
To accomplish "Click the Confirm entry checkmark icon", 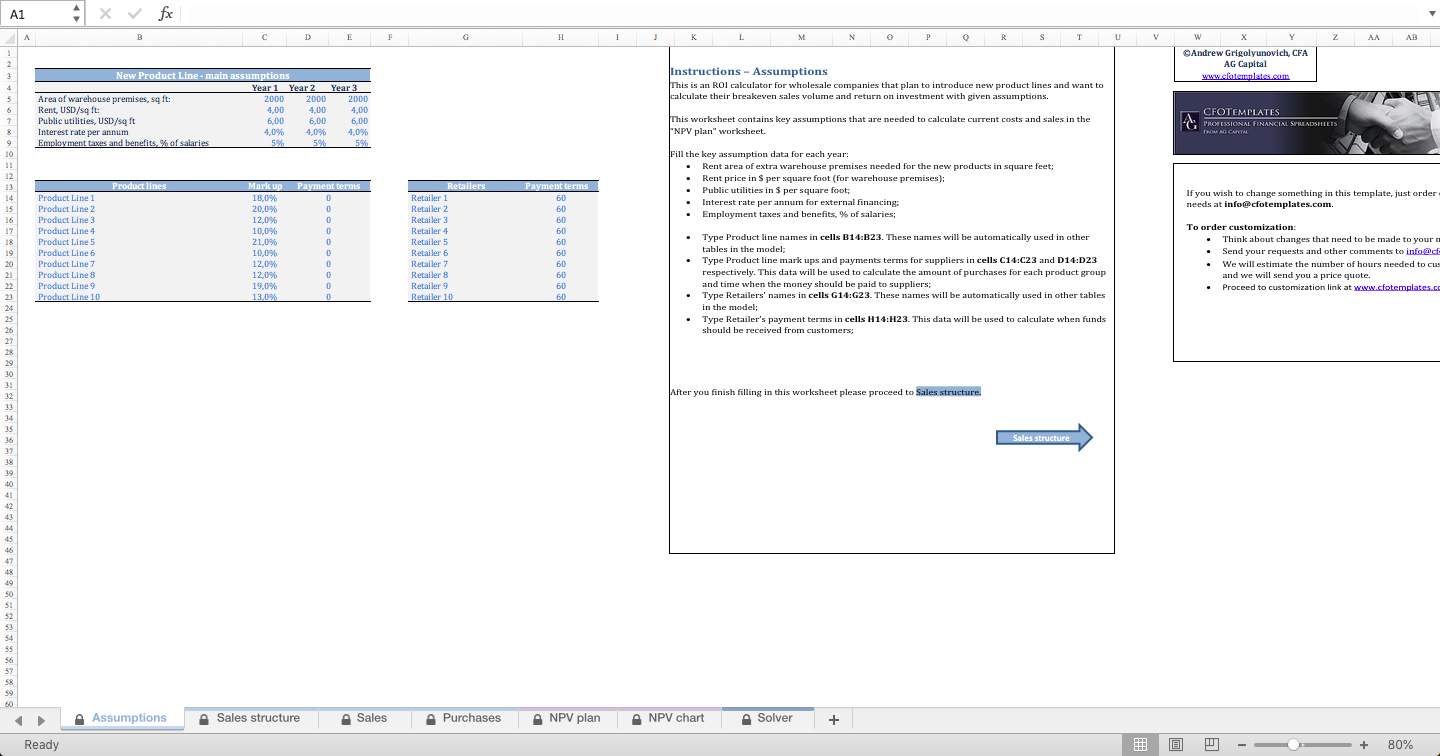I will pos(137,13).
